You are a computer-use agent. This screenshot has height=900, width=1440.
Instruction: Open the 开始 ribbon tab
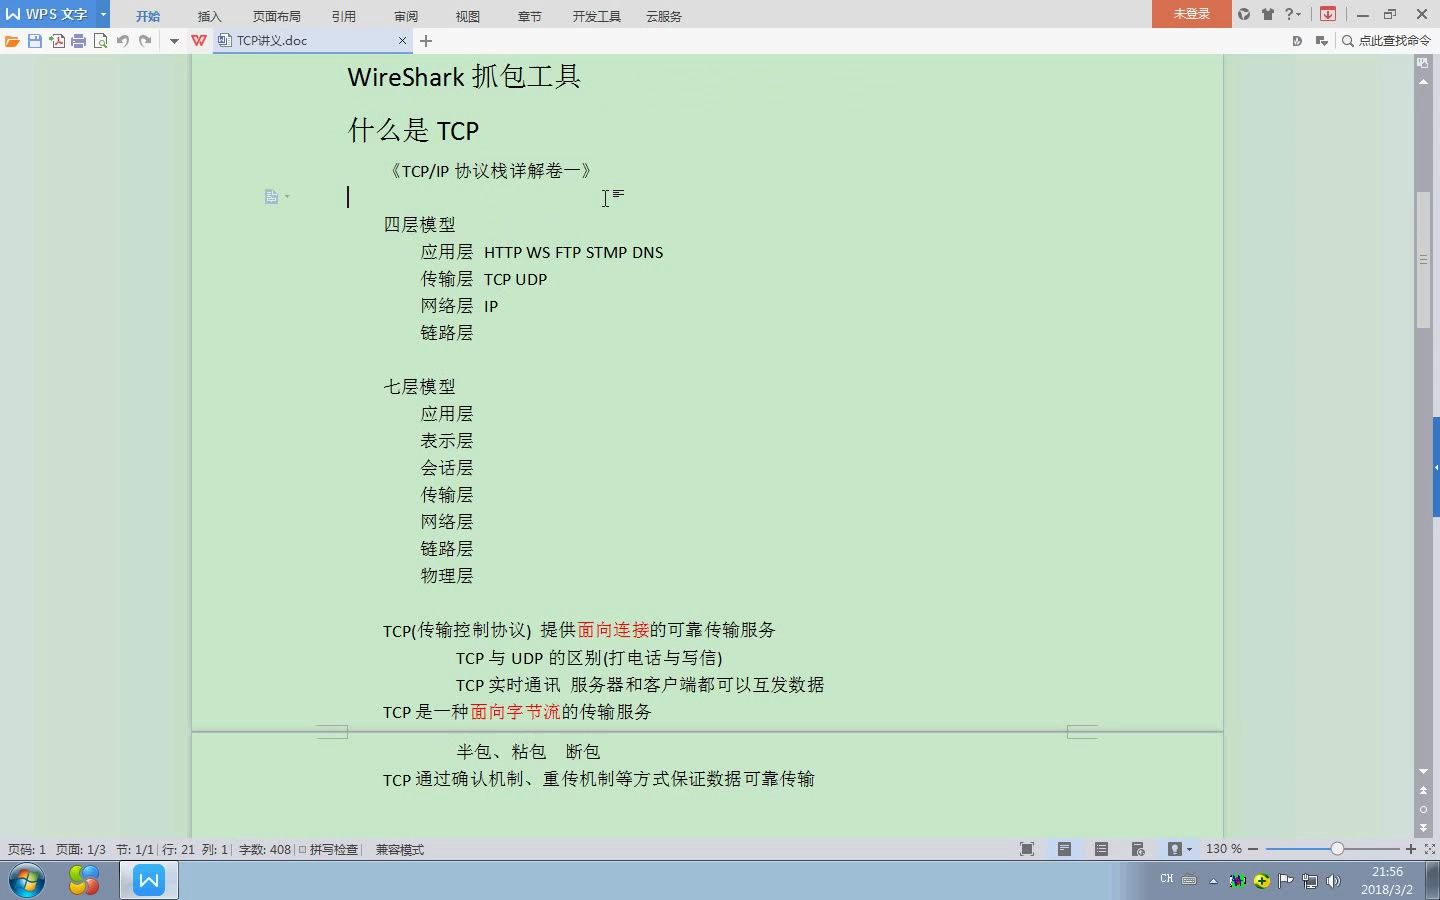[x=148, y=16]
